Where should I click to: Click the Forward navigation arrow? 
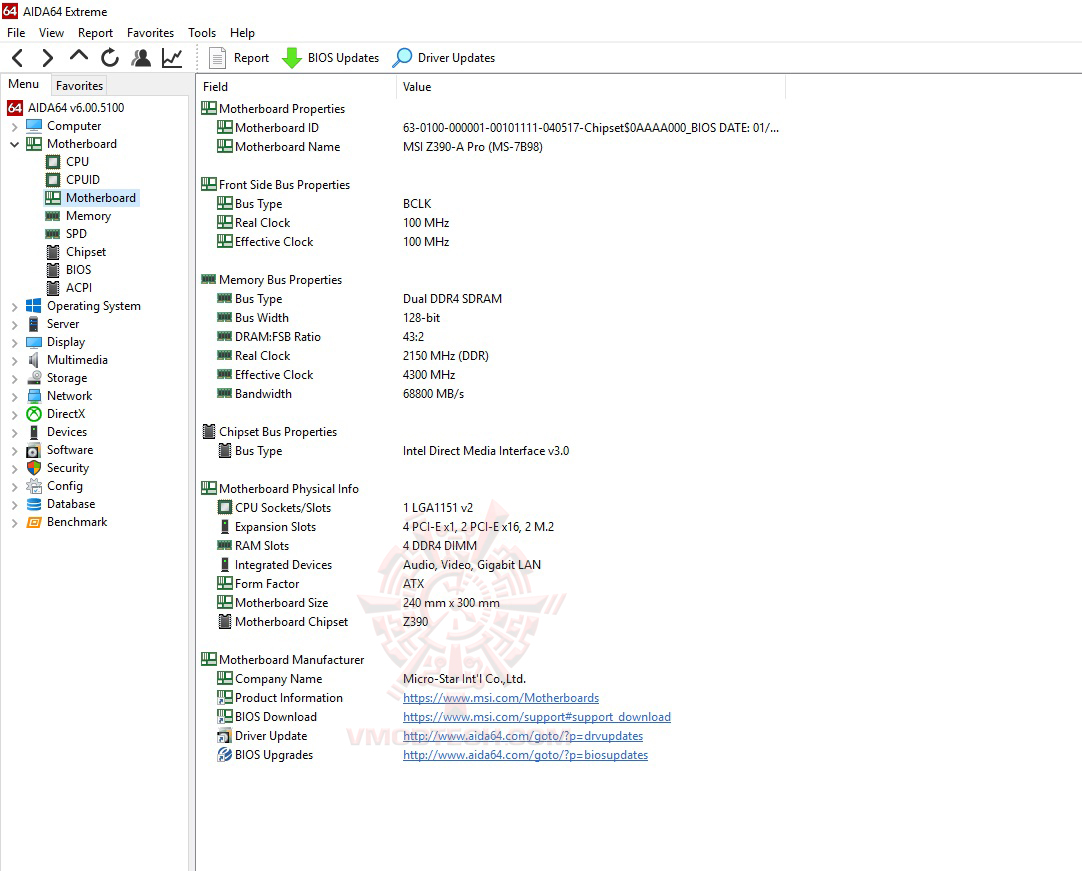[x=47, y=58]
